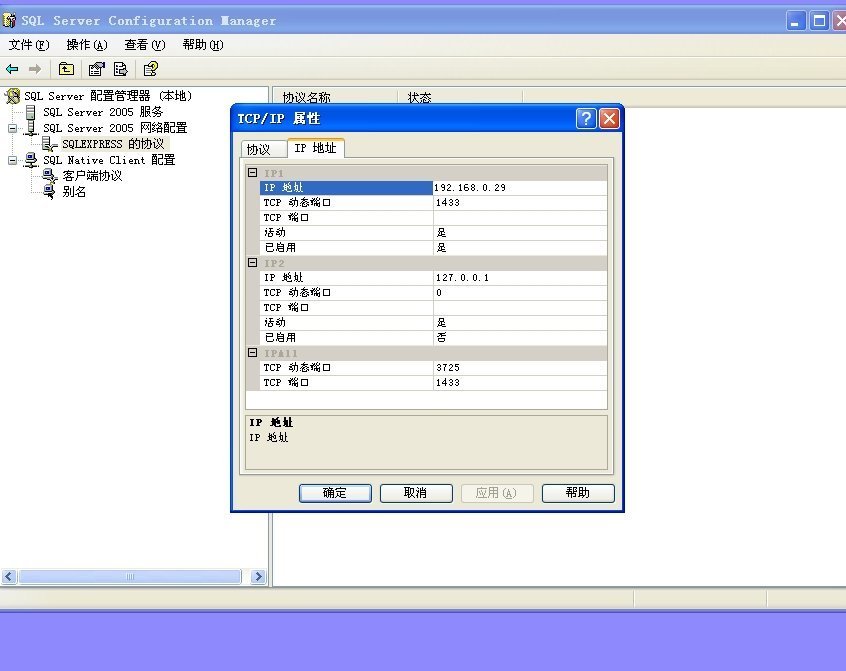Collapse the IPAll section in property grid

[252, 353]
